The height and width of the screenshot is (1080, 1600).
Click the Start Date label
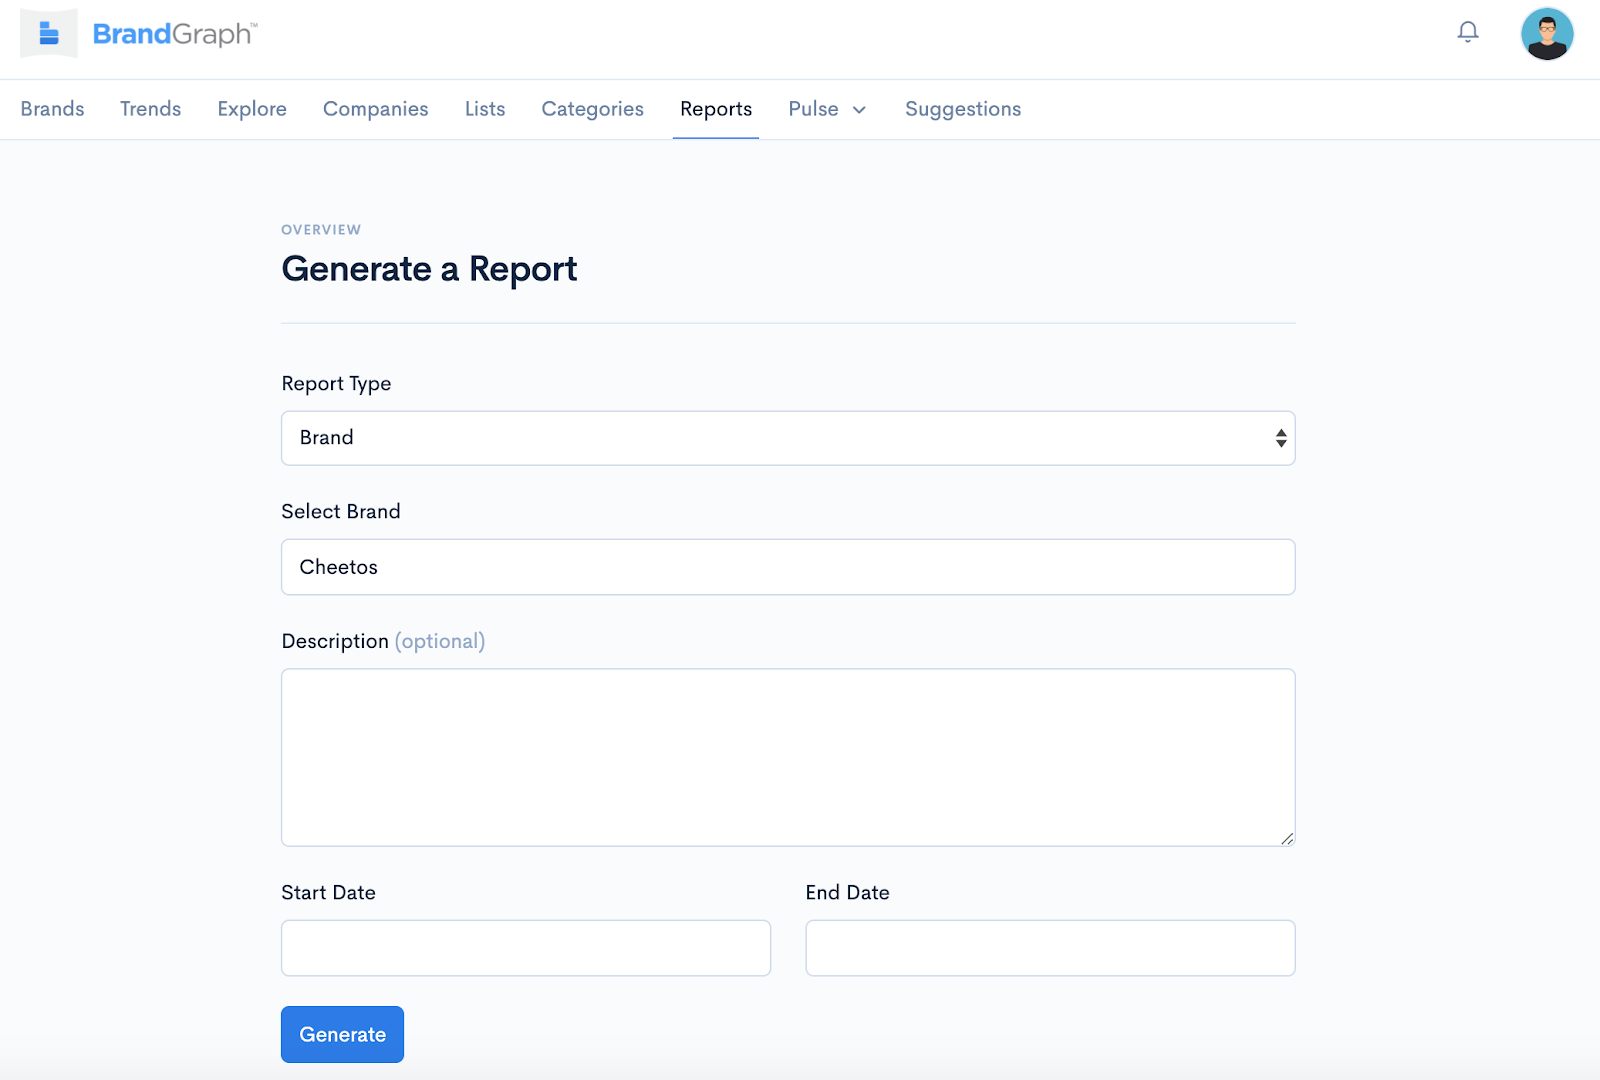(x=328, y=892)
